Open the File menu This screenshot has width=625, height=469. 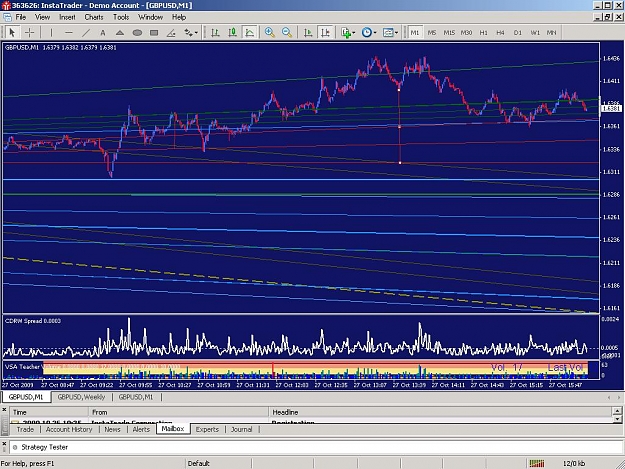tap(21, 17)
